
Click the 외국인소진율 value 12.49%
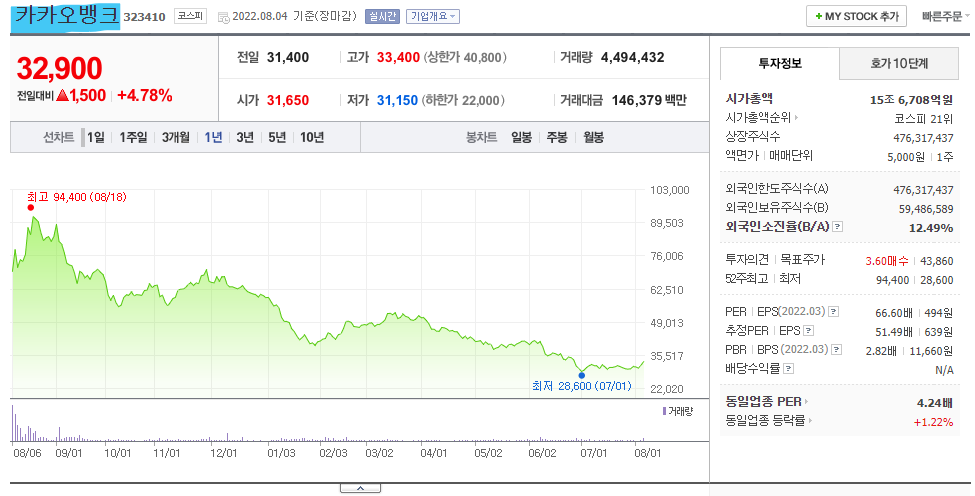point(931,228)
